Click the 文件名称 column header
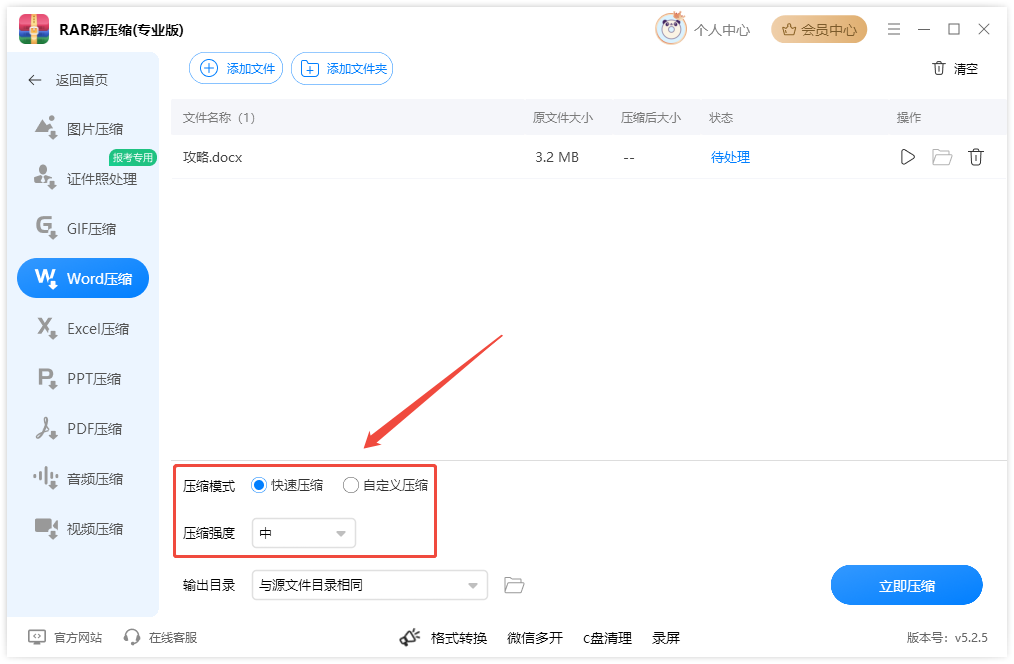Viewport: 1014px width, 664px height. pos(219,118)
